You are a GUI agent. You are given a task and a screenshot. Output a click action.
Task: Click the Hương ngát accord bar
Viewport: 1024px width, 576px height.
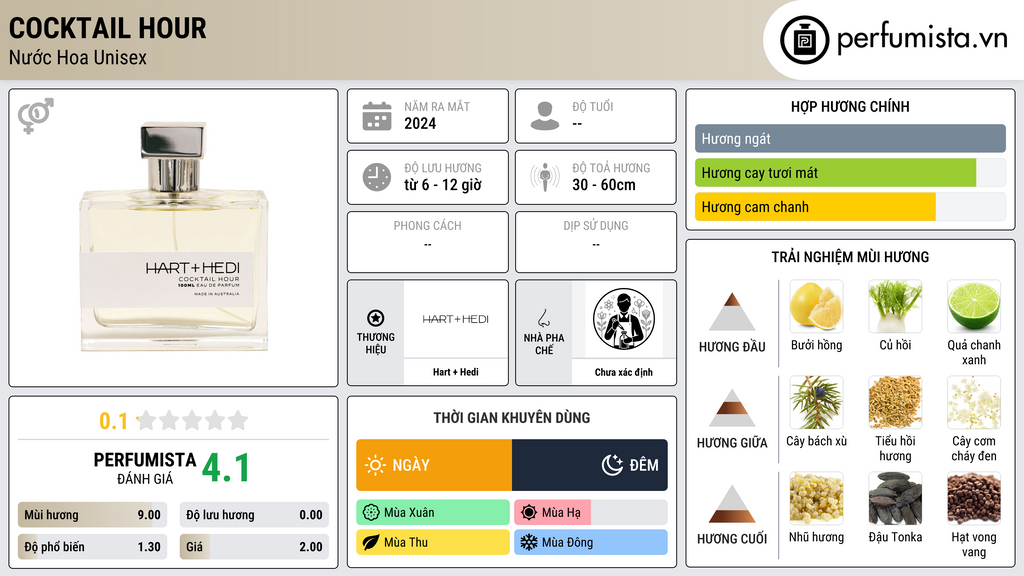click(x=850, y=138)
